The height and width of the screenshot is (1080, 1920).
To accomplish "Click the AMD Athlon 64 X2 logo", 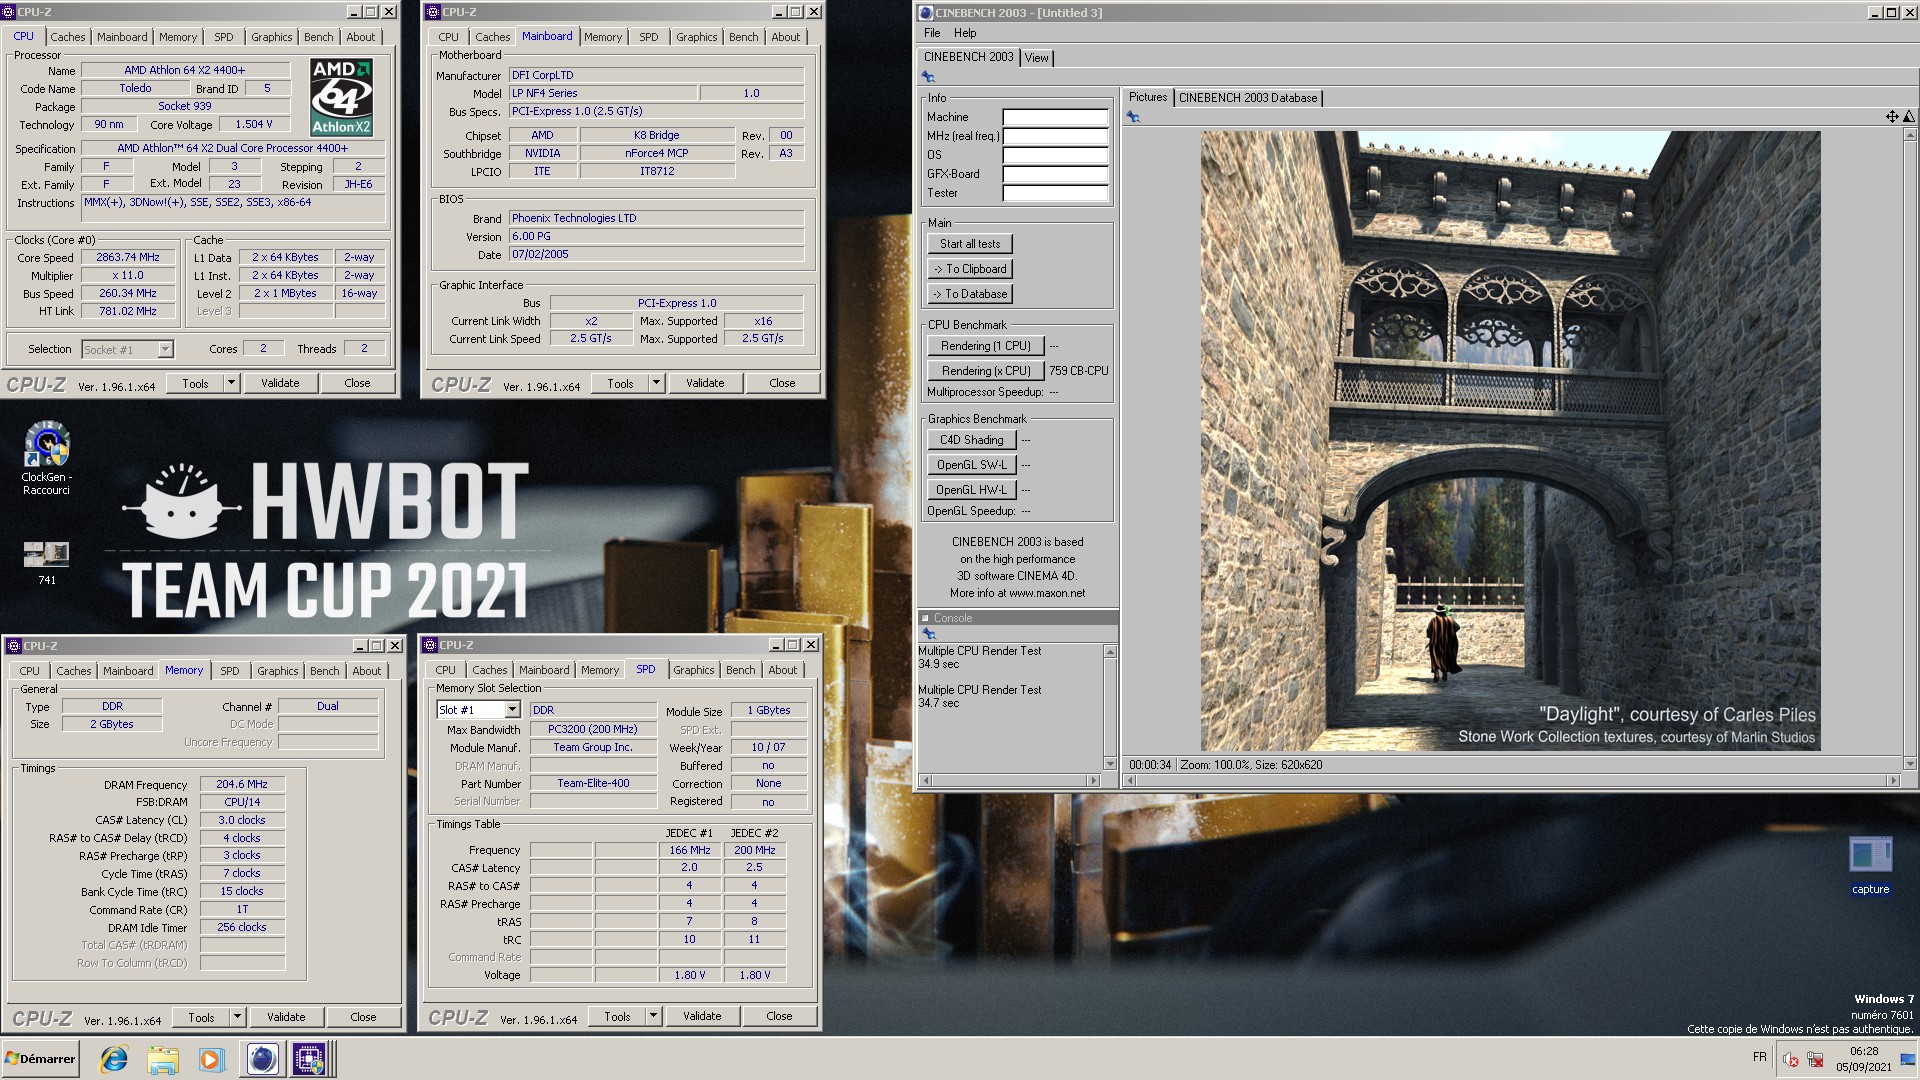I will pyautogui.click(x=341, y=97).
